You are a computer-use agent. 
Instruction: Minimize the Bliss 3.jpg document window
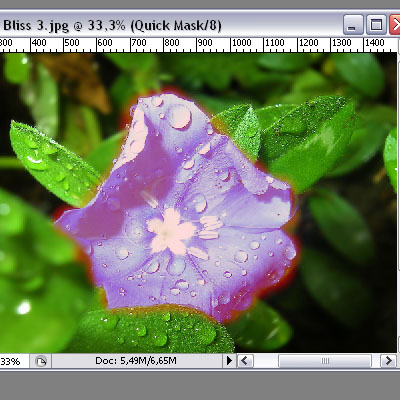(353, 25)
